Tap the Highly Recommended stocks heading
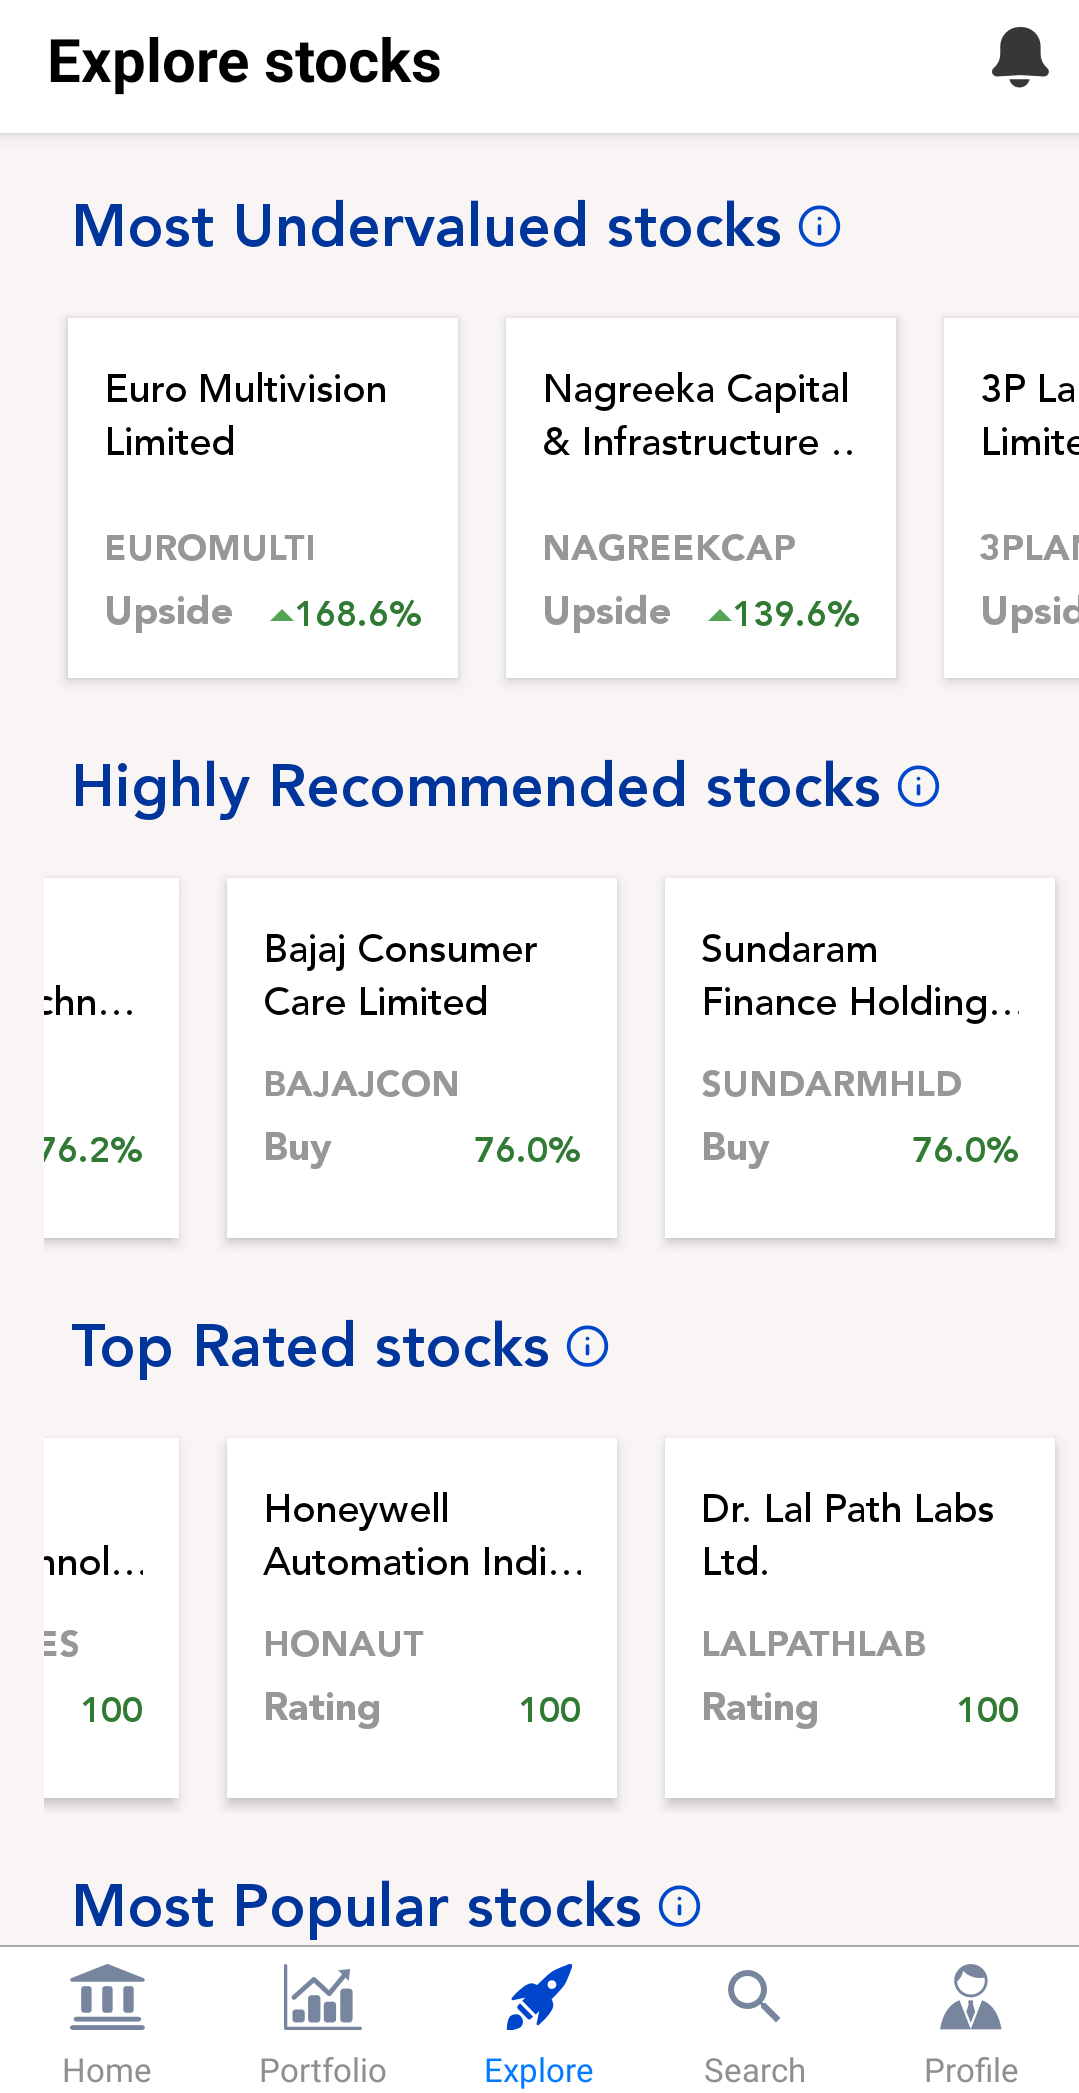Viewport: 1079px width, 2093px height. [x=476, y=786]
